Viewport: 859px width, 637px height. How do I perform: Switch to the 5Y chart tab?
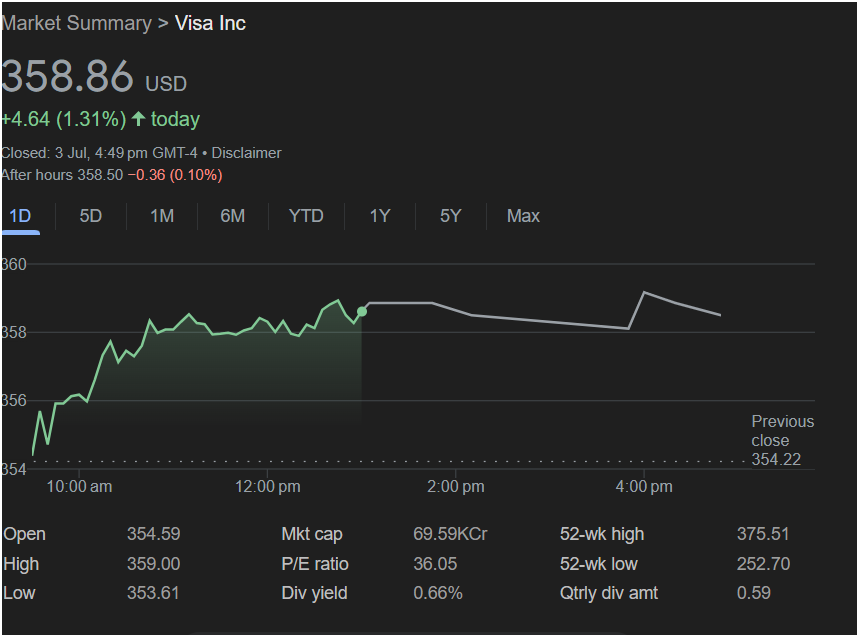pos(451,216)
